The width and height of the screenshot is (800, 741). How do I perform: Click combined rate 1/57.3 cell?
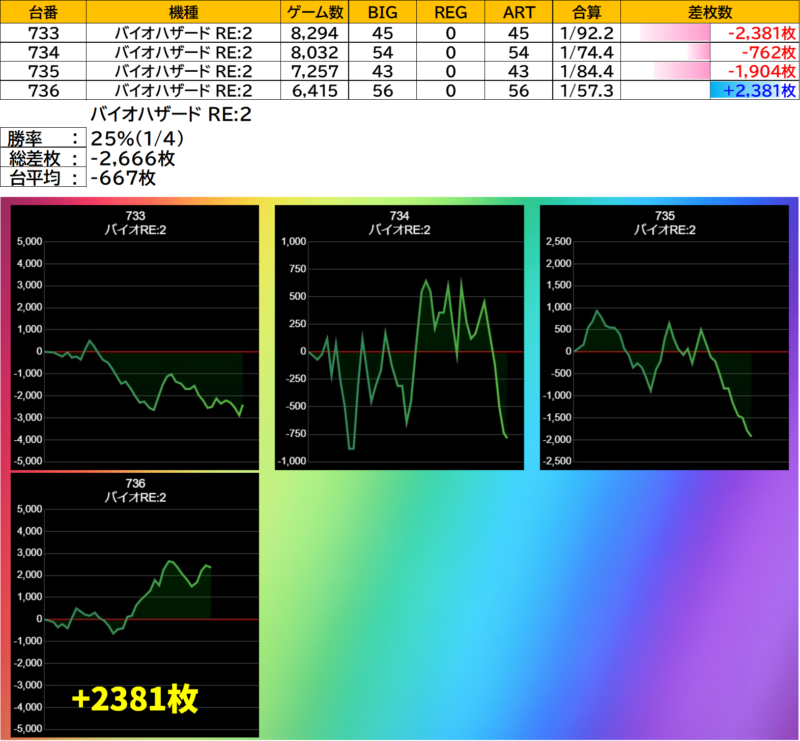pos(586,90)
